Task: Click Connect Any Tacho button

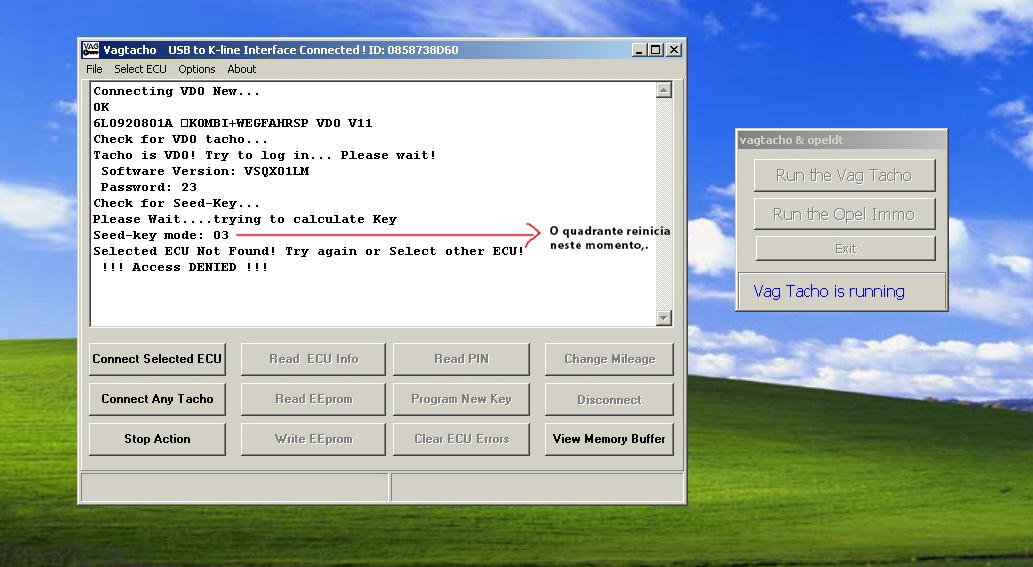Action: 157,399
